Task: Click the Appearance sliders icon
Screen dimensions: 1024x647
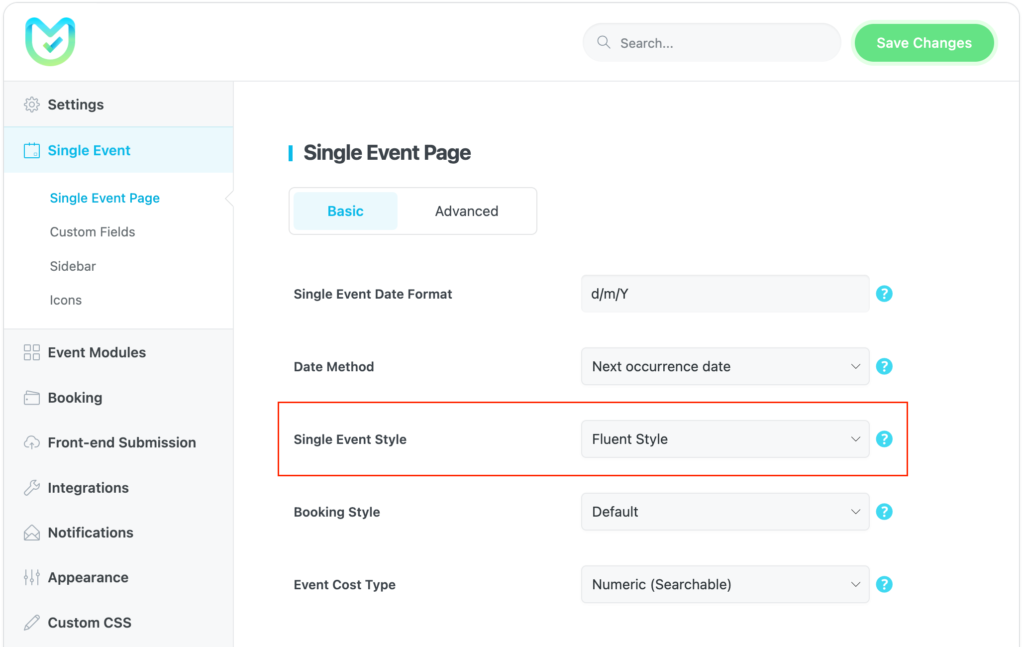Action: (x=30, y=577)
